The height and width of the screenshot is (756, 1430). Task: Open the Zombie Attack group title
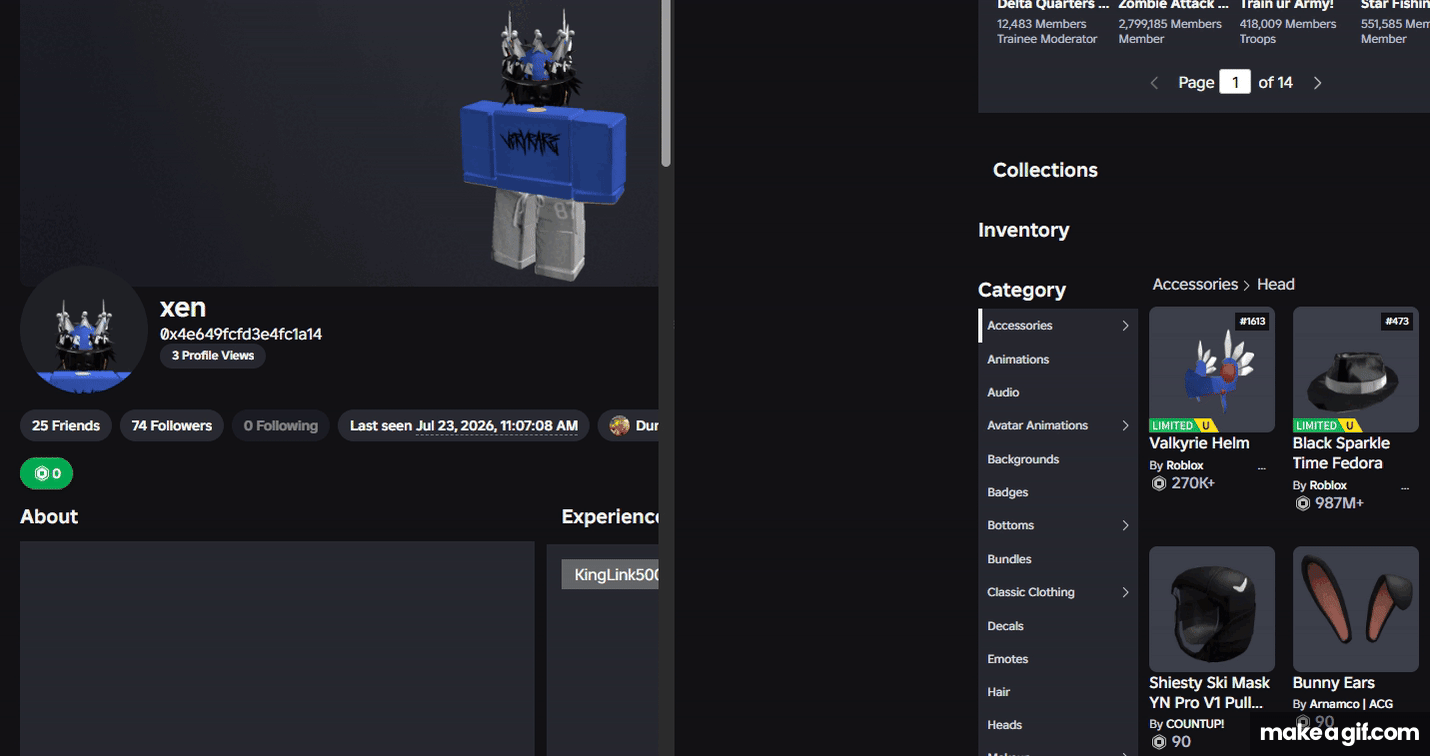pos(1174,6)
